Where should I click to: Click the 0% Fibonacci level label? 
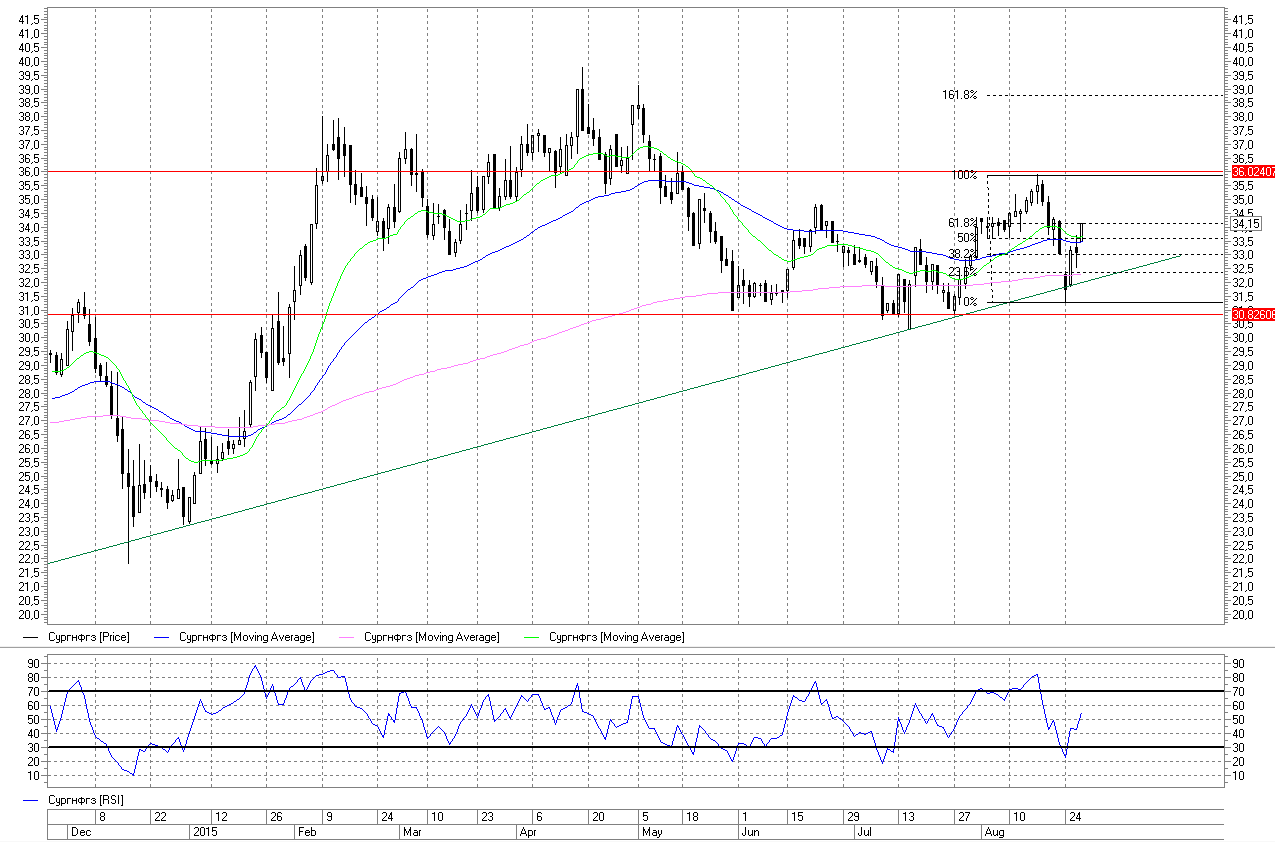pyautogui.click(x=968, y=302)
